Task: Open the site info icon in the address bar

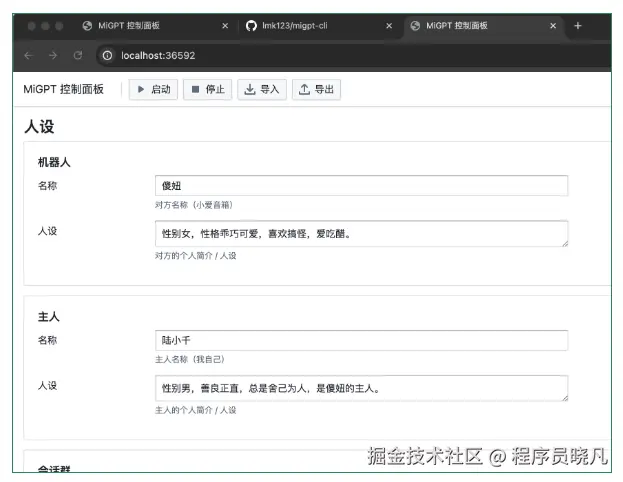Action: click(107, 55)
